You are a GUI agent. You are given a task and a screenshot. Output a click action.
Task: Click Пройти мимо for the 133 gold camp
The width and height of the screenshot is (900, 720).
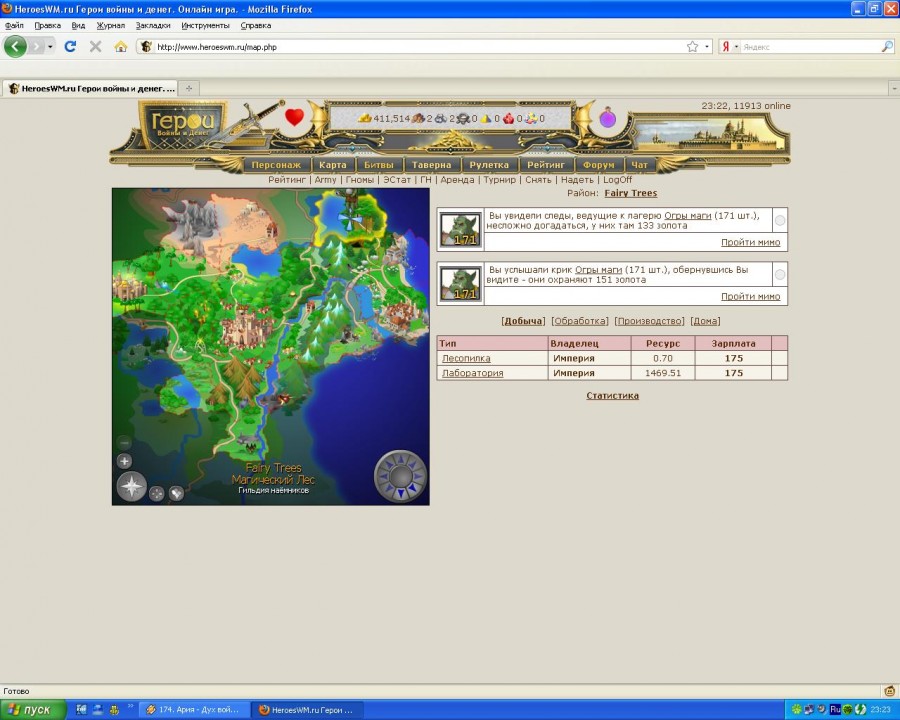tap(751, 242)
